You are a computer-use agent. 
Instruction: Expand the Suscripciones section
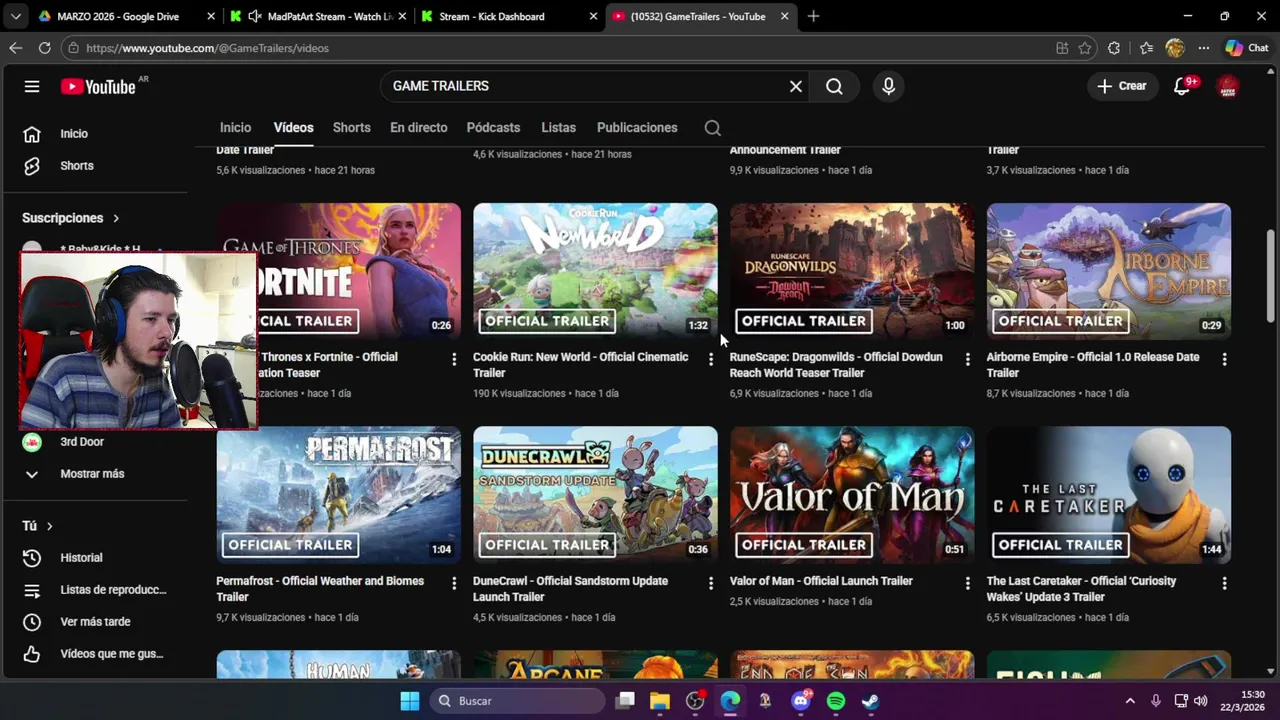point(71,218)
